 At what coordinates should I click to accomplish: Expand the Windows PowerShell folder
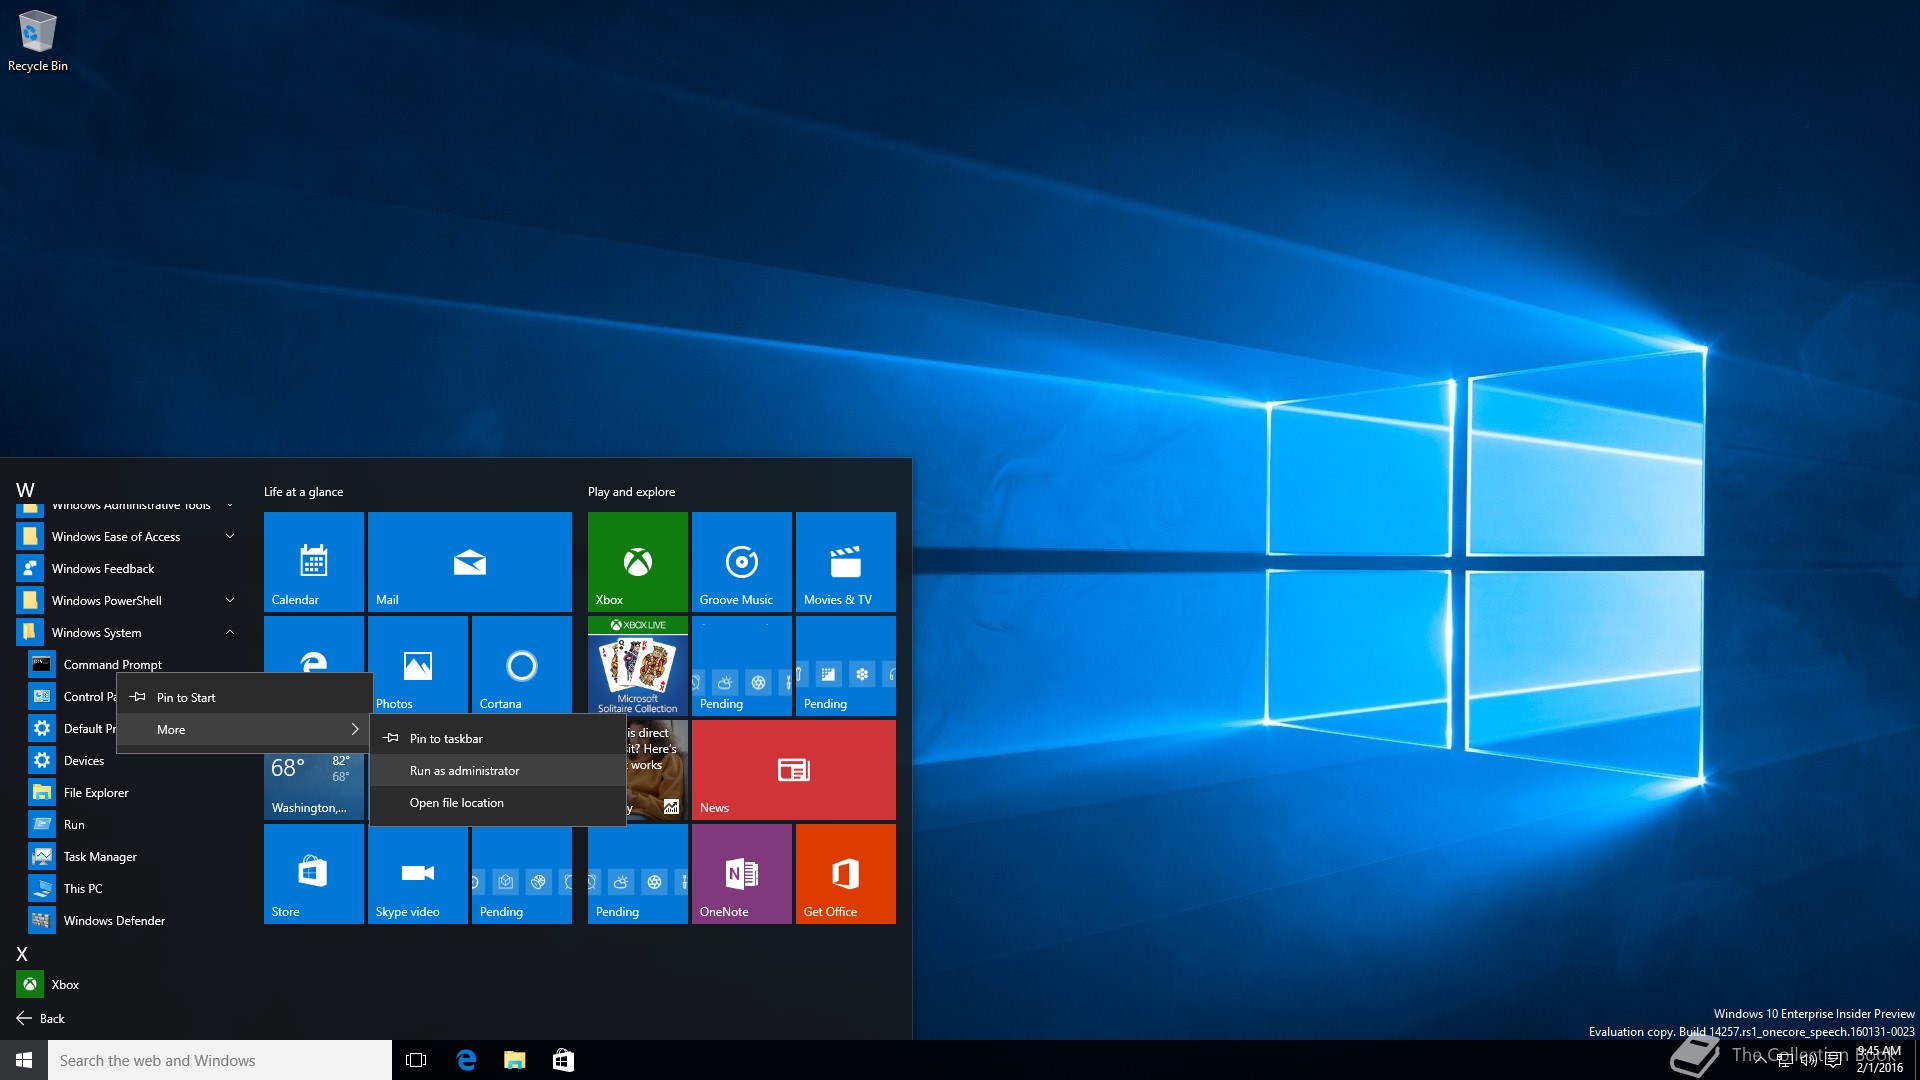click(128, 600)
